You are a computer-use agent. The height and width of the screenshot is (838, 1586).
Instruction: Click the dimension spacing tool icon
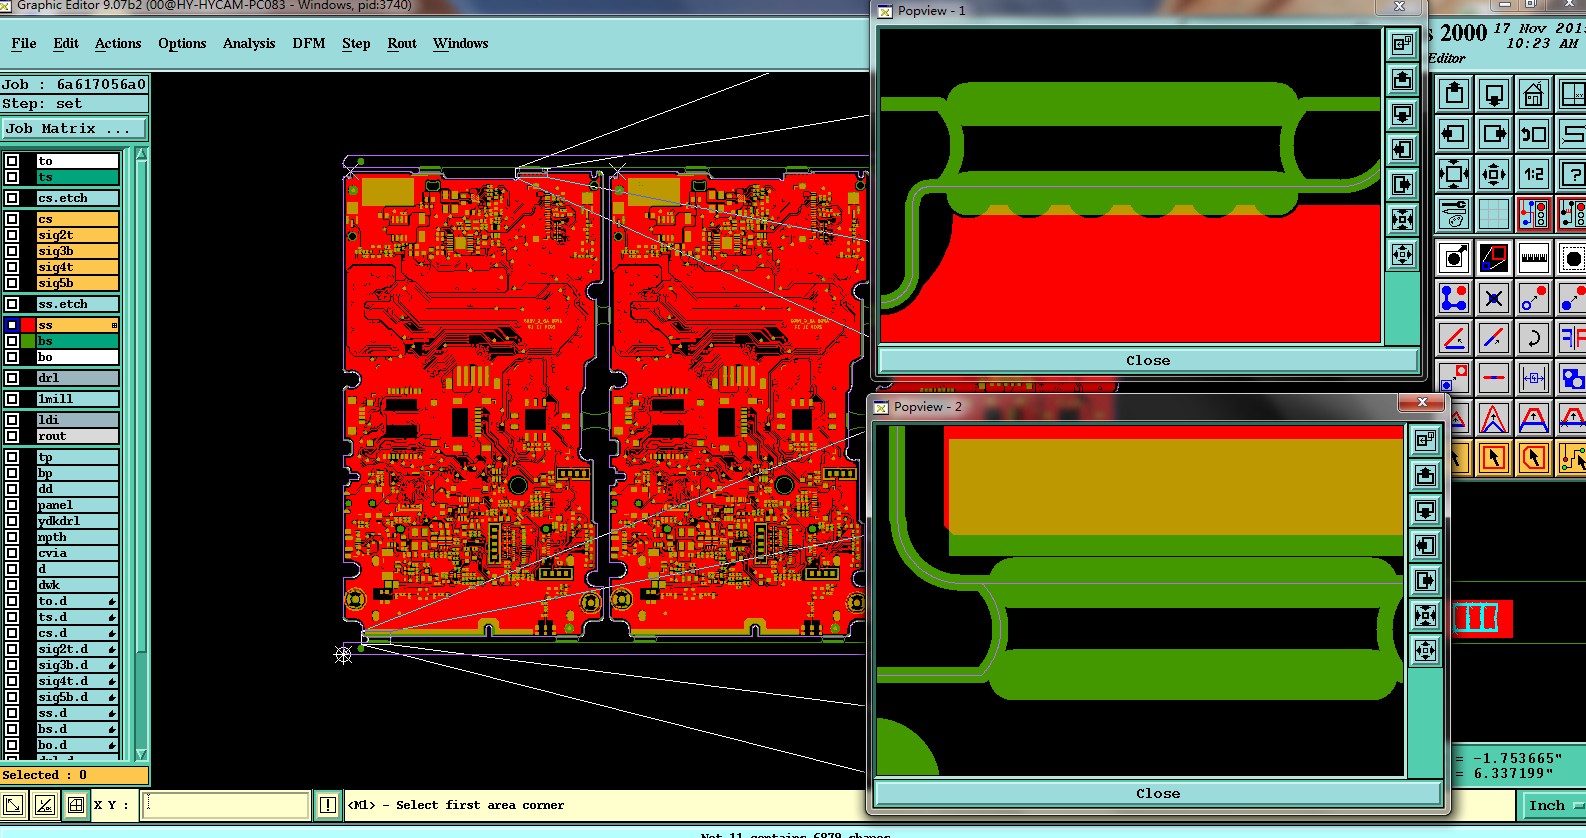pos(1533,378)
